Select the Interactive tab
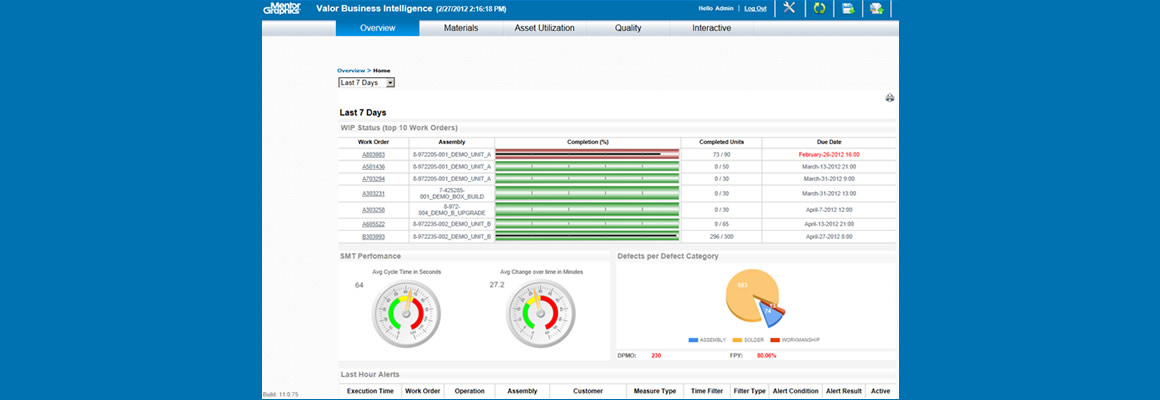 [712, 28]
